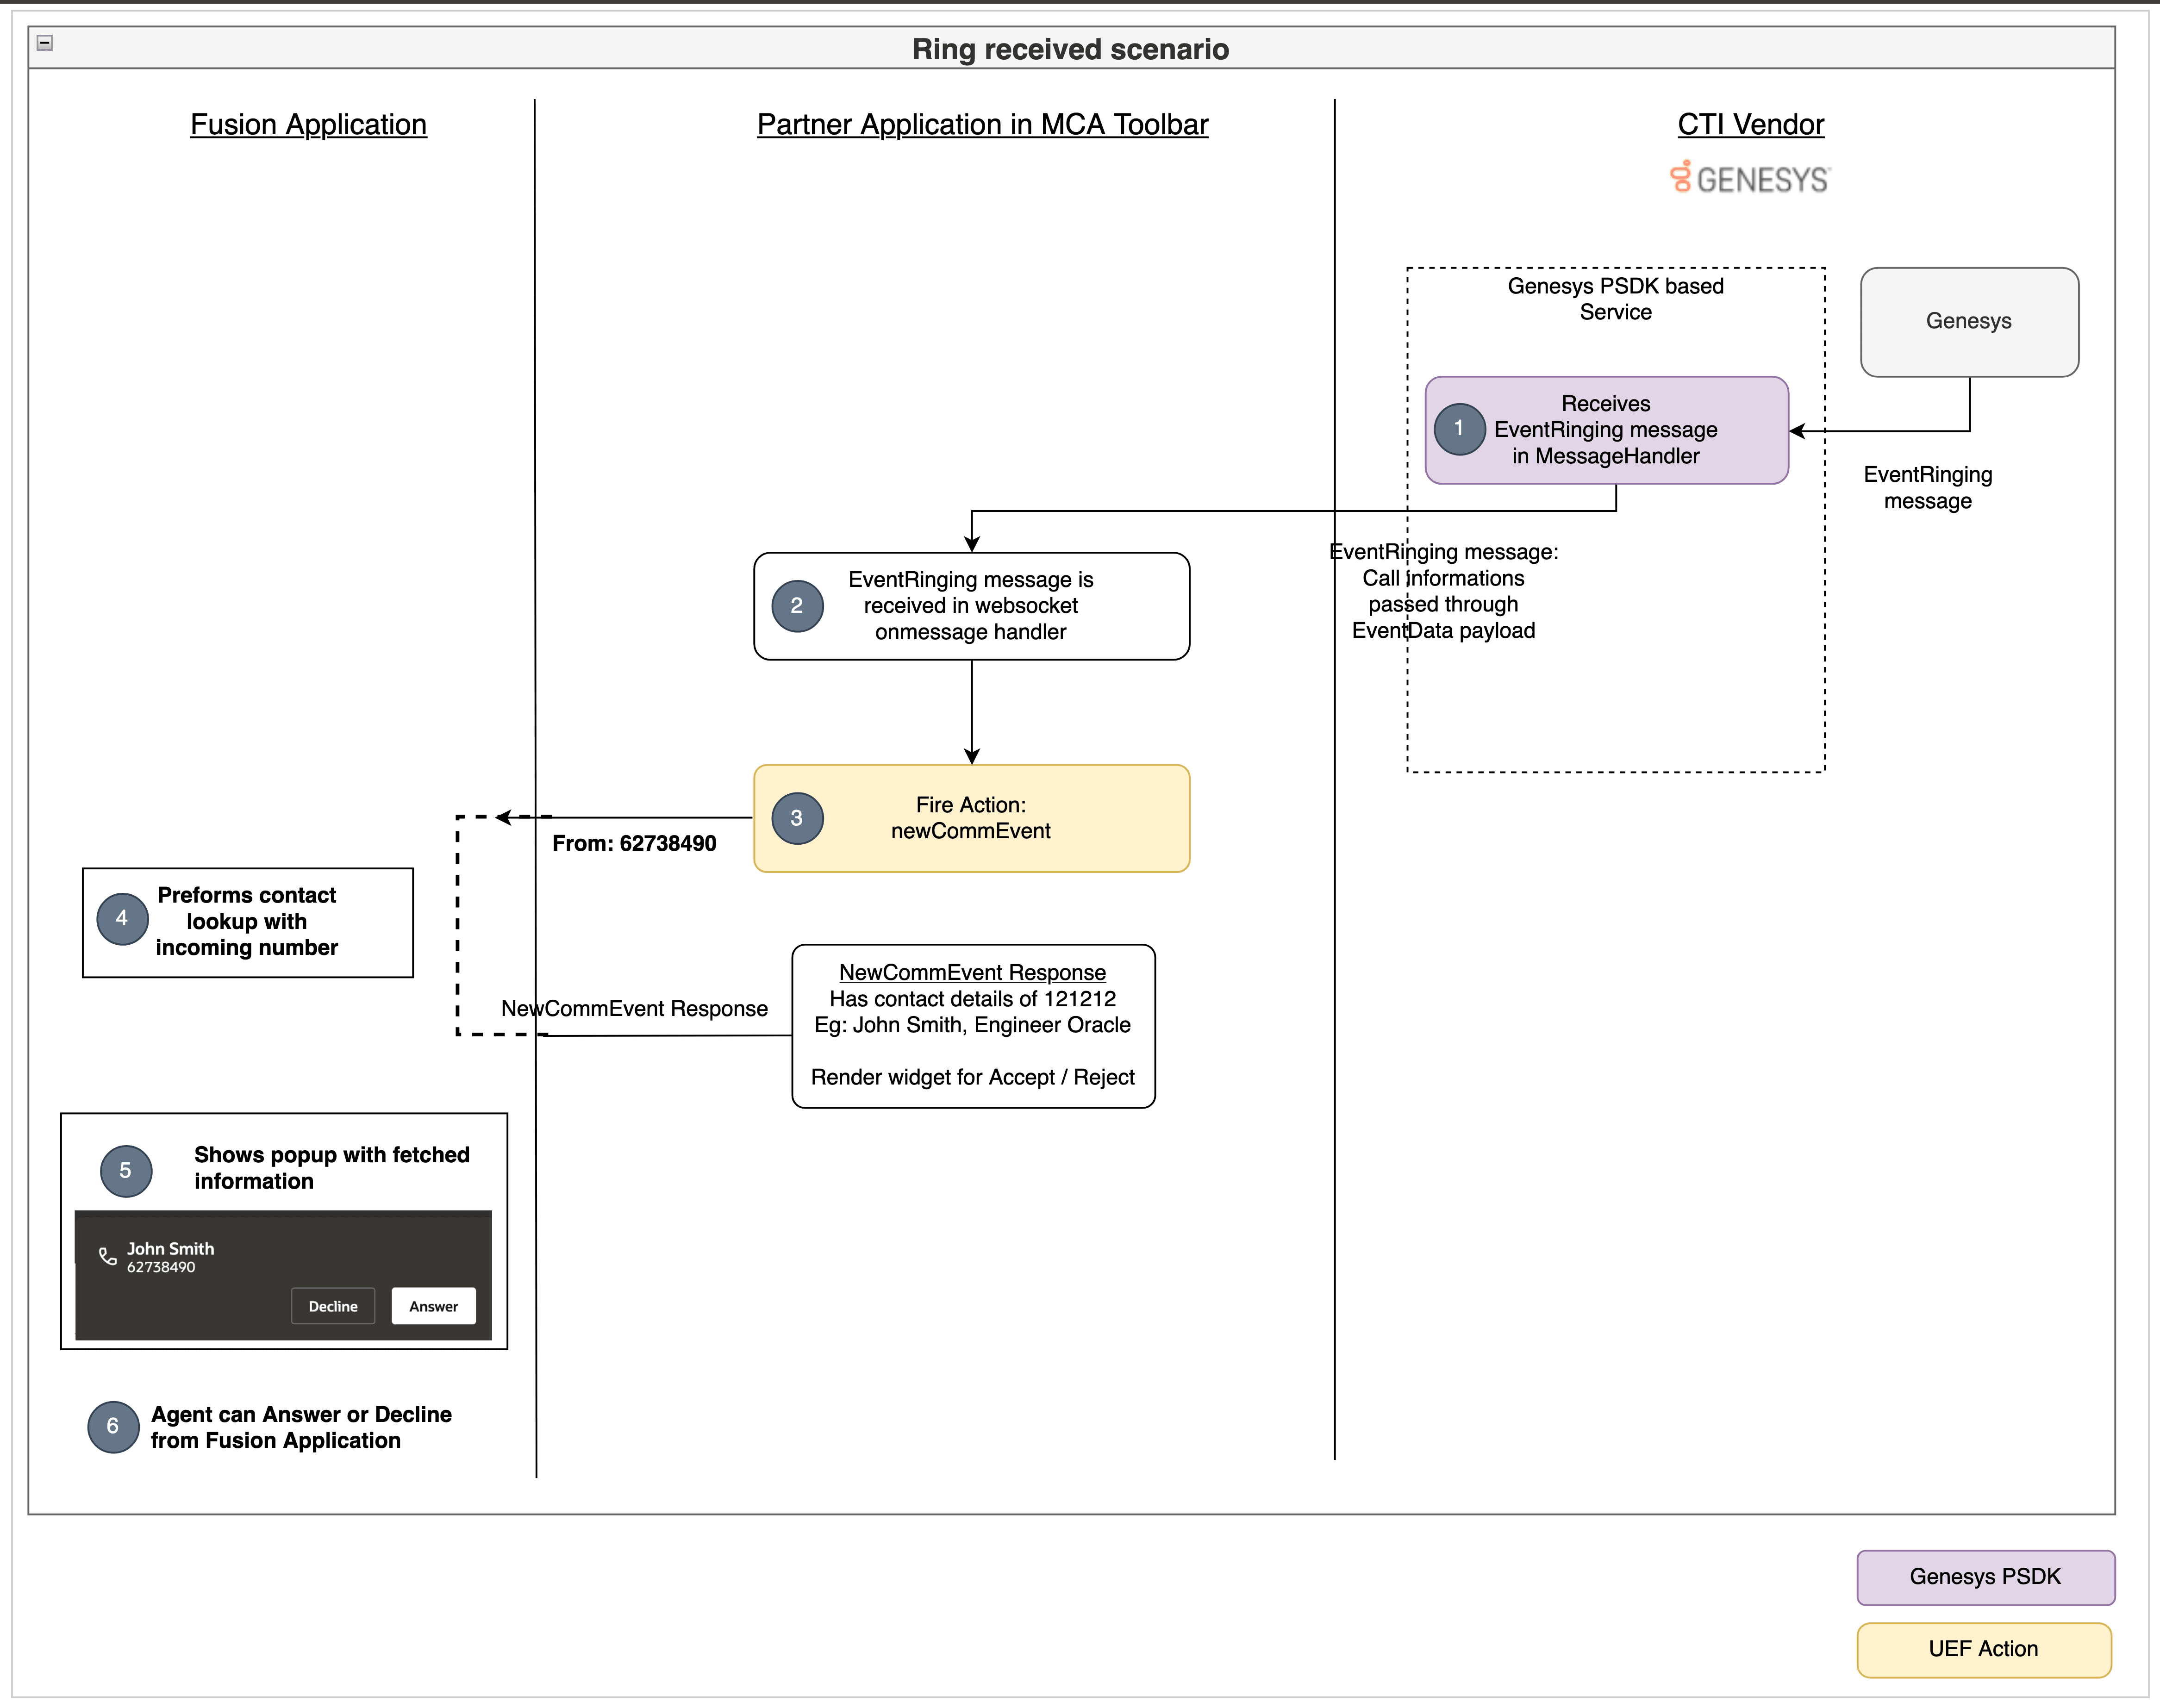The width and height of the screenshot is (2160, 1708).
Task: Click the From: 62738490 arrow label
Action: pyautogui.click(x=635, y=843)
